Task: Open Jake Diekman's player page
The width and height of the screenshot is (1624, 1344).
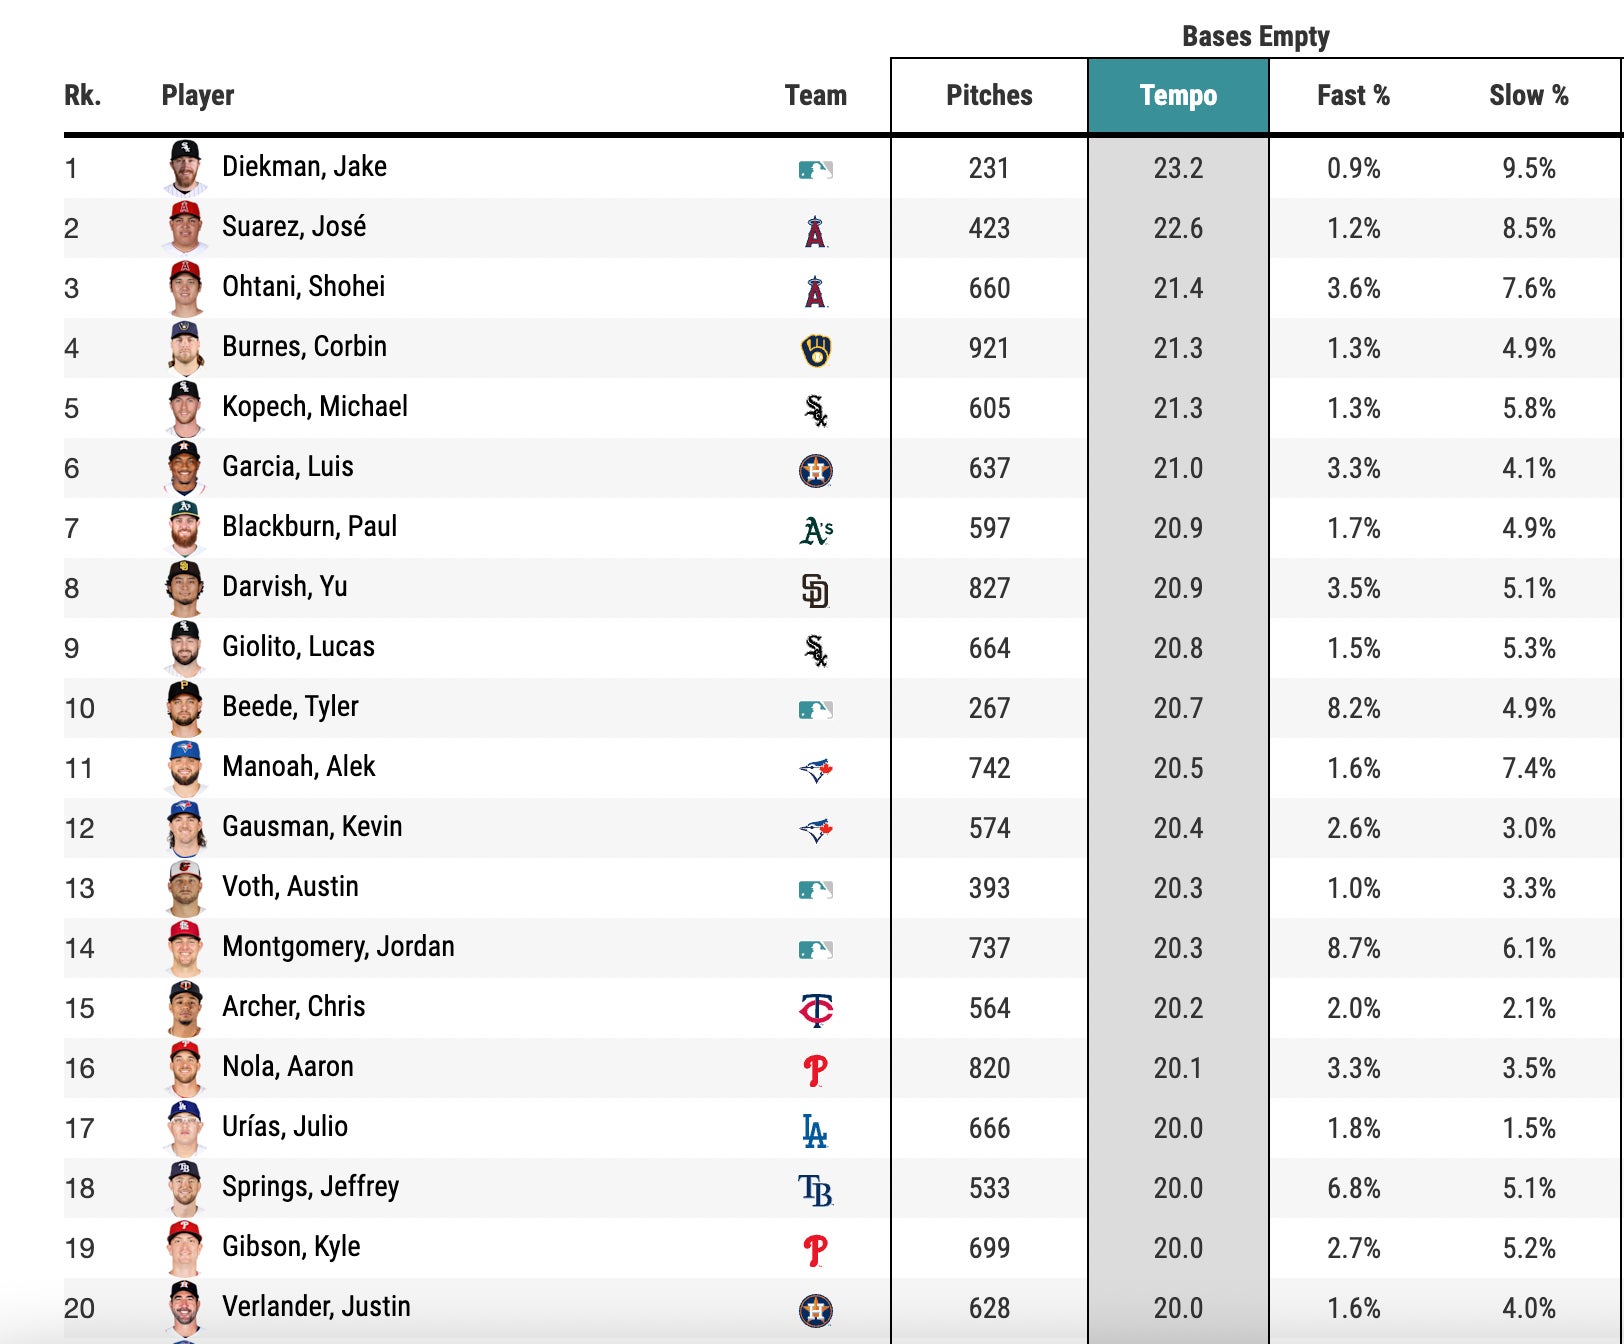Action: click(x=304, y=167)
